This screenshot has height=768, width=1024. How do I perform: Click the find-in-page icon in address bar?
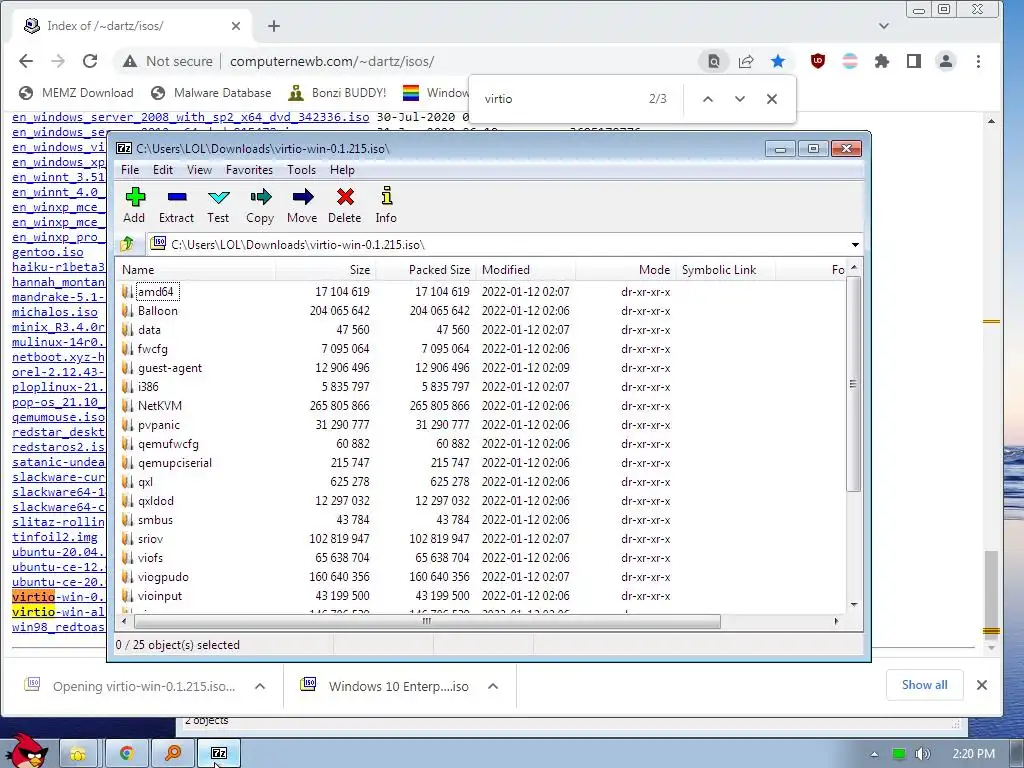tap(714, 61)
